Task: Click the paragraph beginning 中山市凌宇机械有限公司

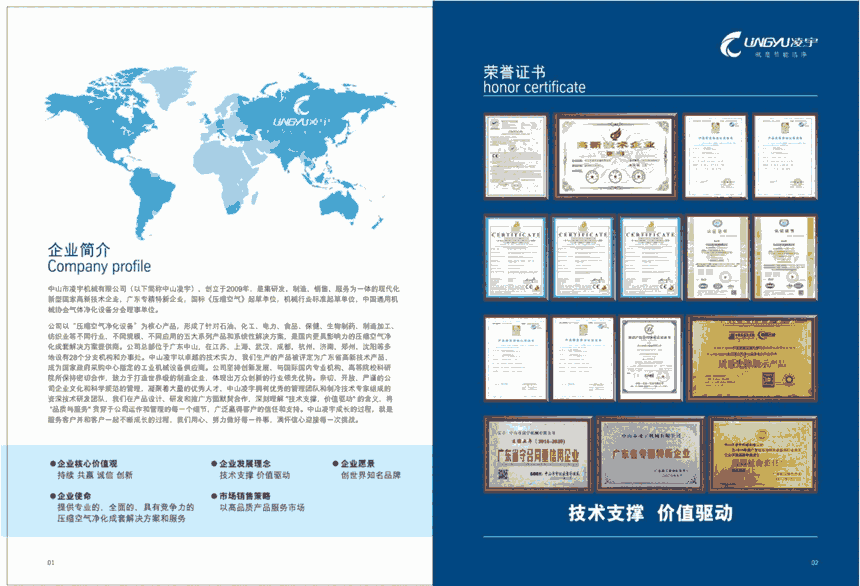Action: point(223,299)
